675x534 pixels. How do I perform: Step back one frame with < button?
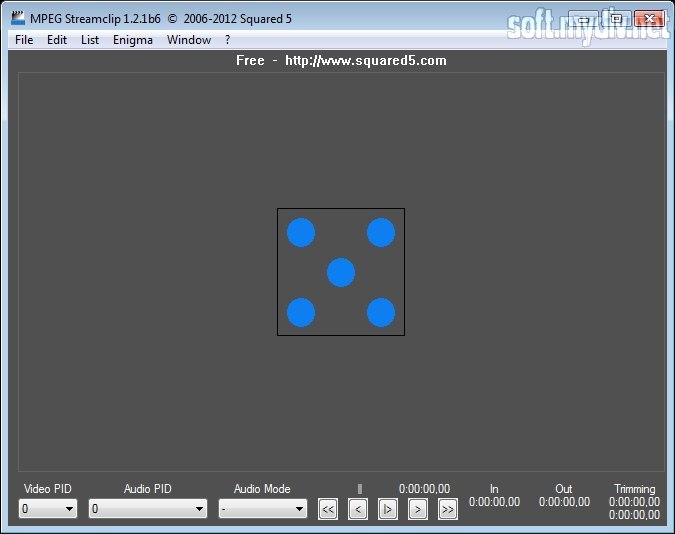point(358,509)
